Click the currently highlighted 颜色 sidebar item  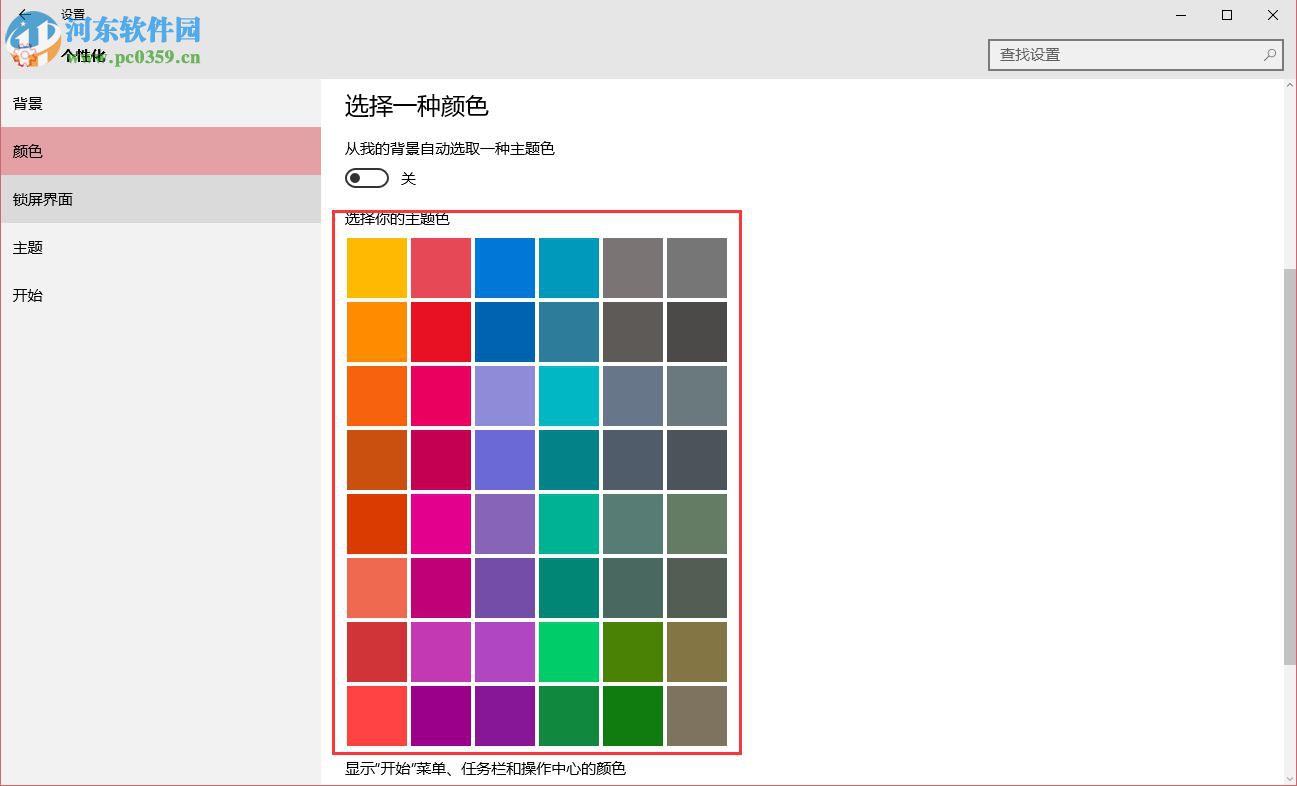click(x=27, y=151)
